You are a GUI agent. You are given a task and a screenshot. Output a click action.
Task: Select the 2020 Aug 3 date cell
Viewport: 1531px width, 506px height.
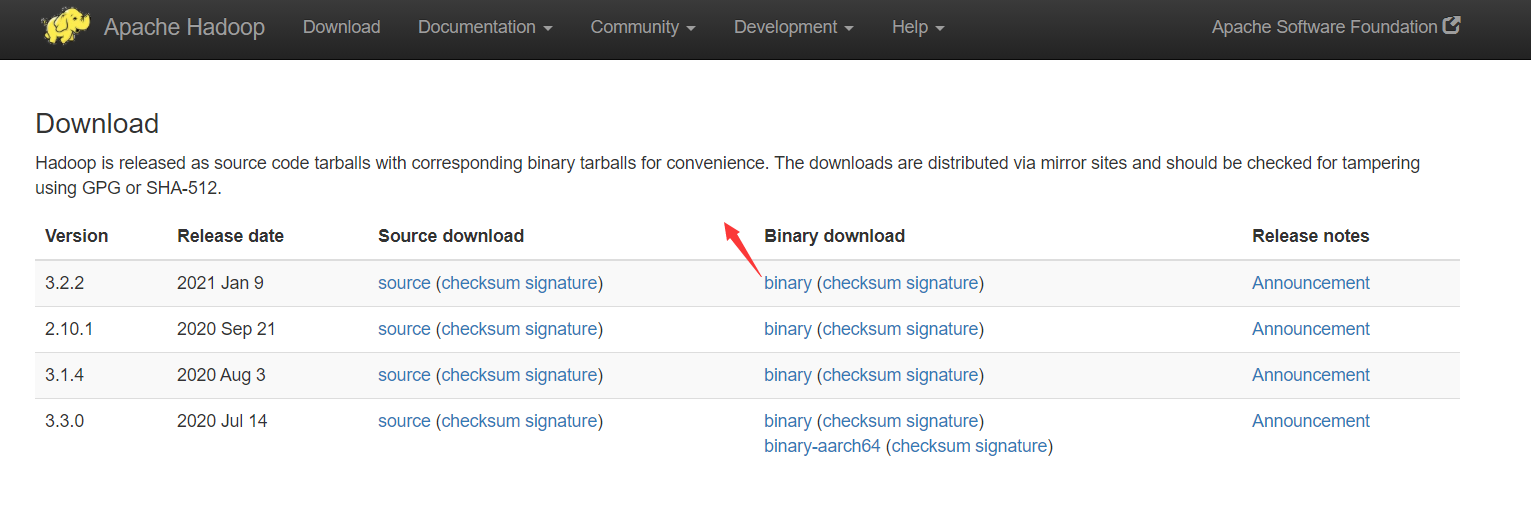(221, 375)
